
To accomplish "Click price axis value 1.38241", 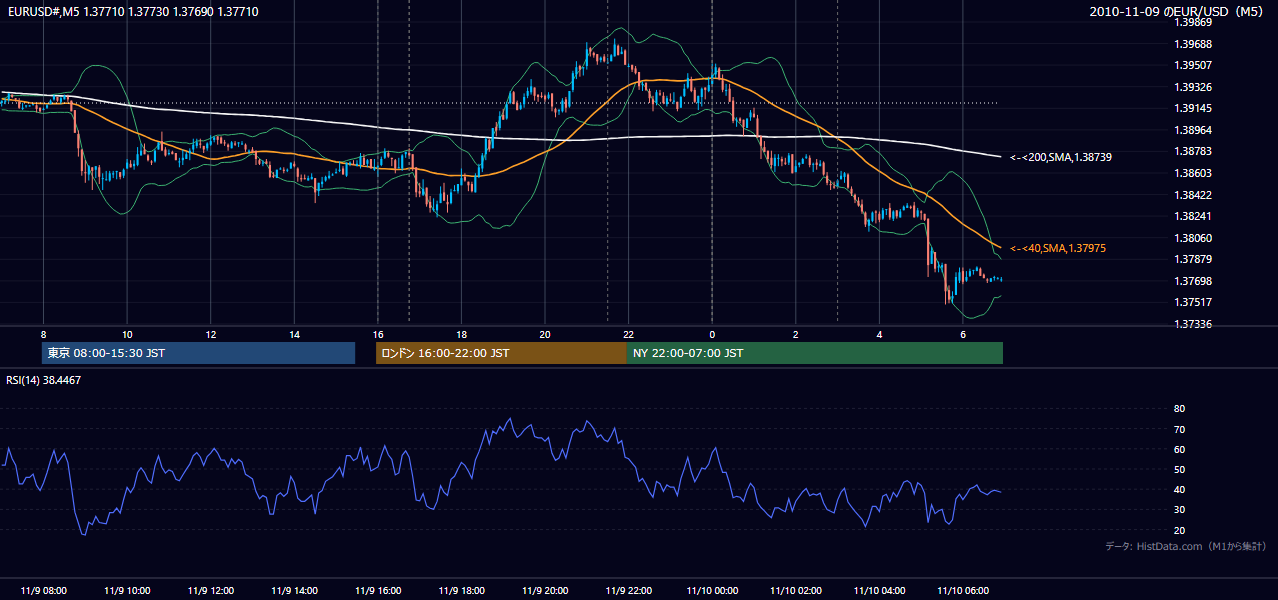I will [x=1192, y=216].
